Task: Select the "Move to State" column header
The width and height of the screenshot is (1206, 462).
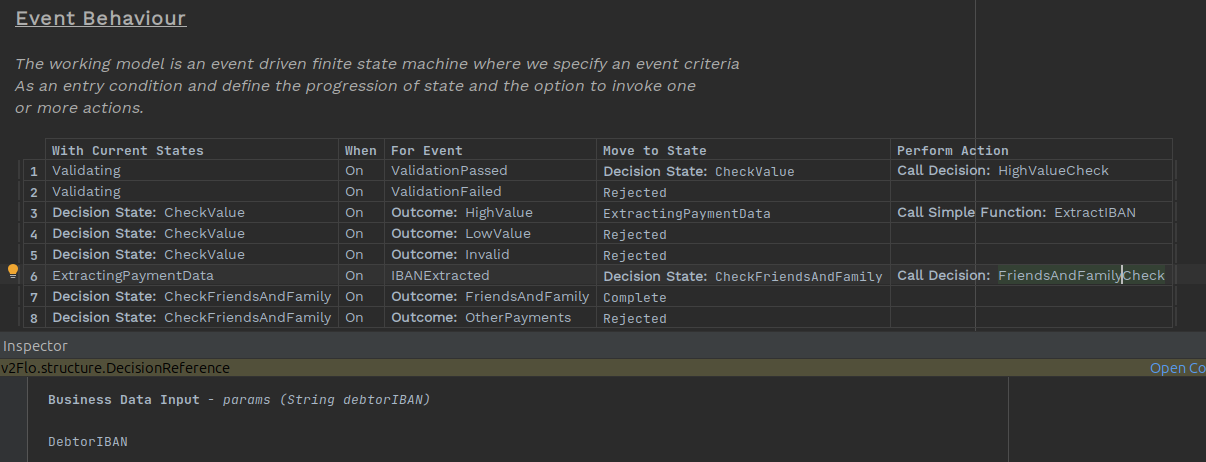Action: click(x=654, y=150)
